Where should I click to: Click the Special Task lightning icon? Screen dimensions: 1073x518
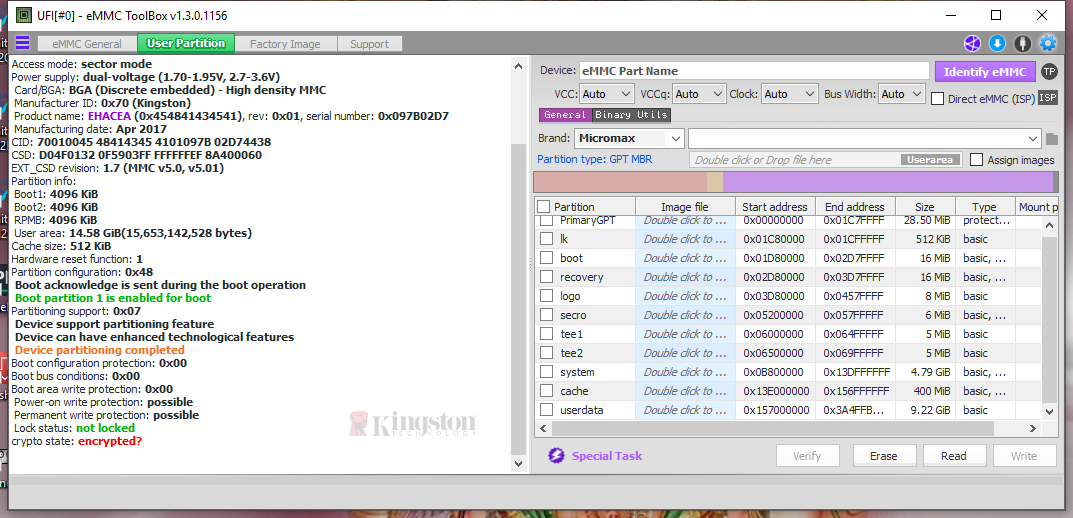point(556,456)
